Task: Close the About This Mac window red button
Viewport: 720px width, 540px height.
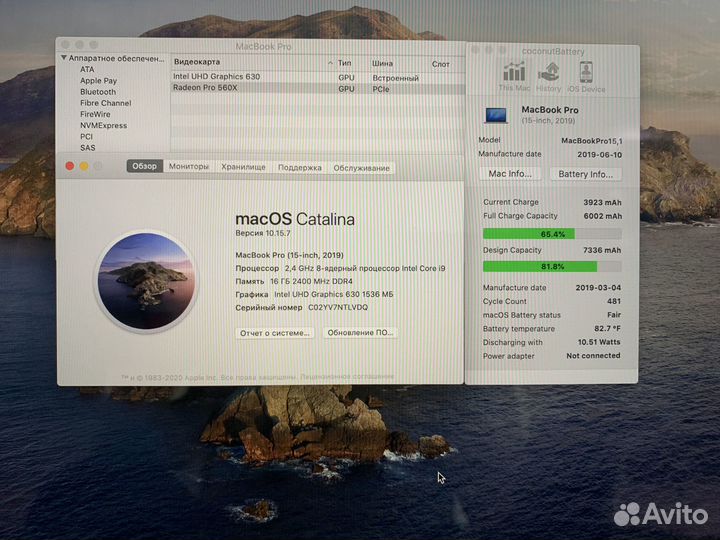Action: pyautogui.click(x=70, y=166)
